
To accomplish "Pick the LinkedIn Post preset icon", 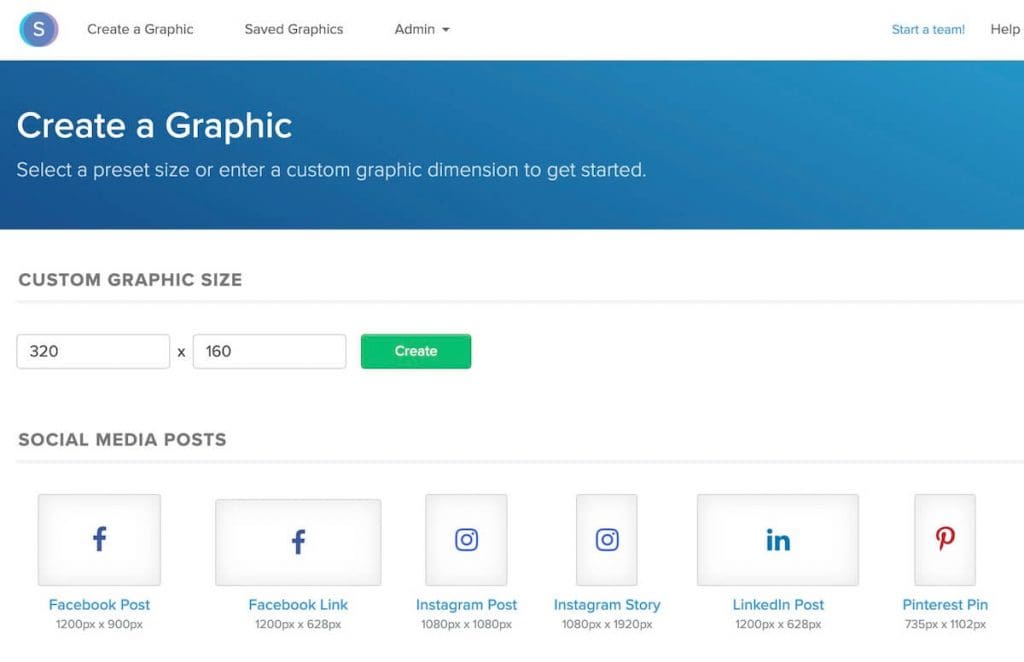I will [778, 539].
